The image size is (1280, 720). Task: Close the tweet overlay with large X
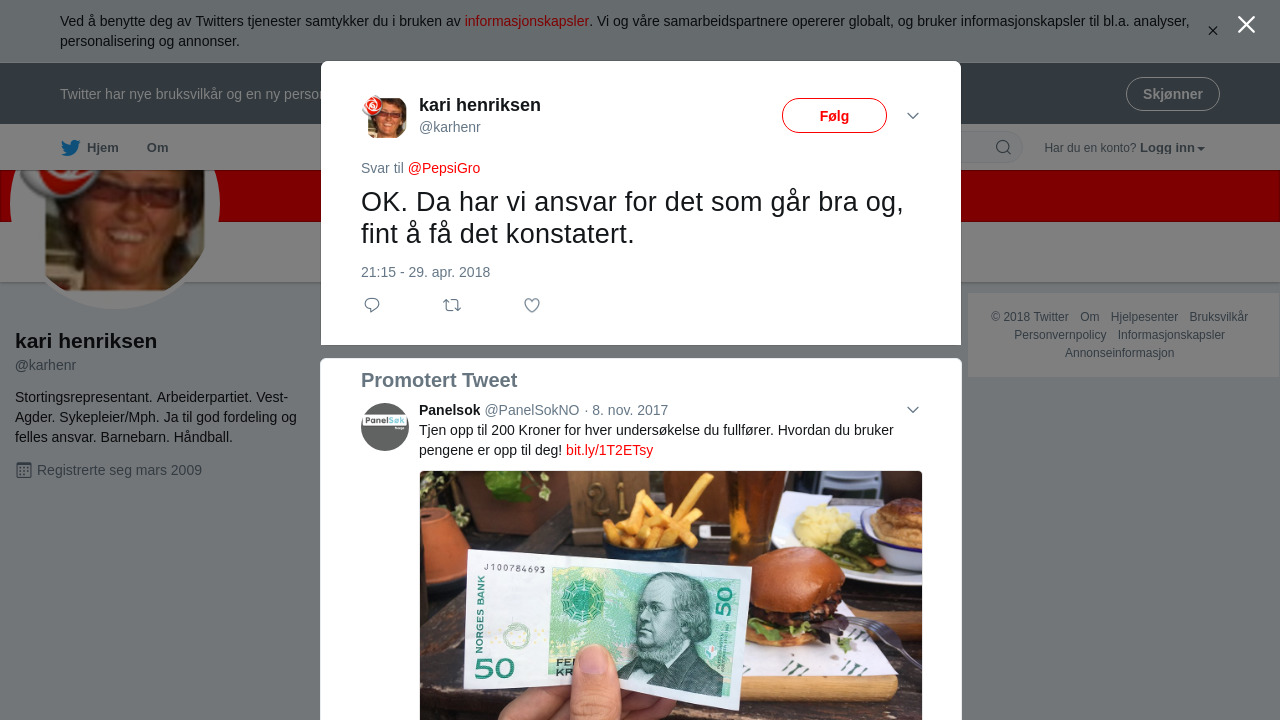click(x=1246, y=25)
